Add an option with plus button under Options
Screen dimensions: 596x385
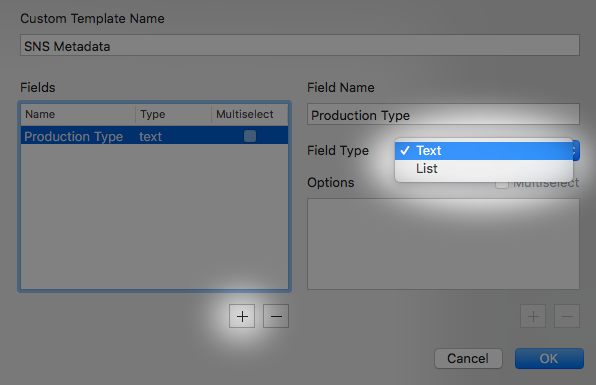(x=533, y=316)
